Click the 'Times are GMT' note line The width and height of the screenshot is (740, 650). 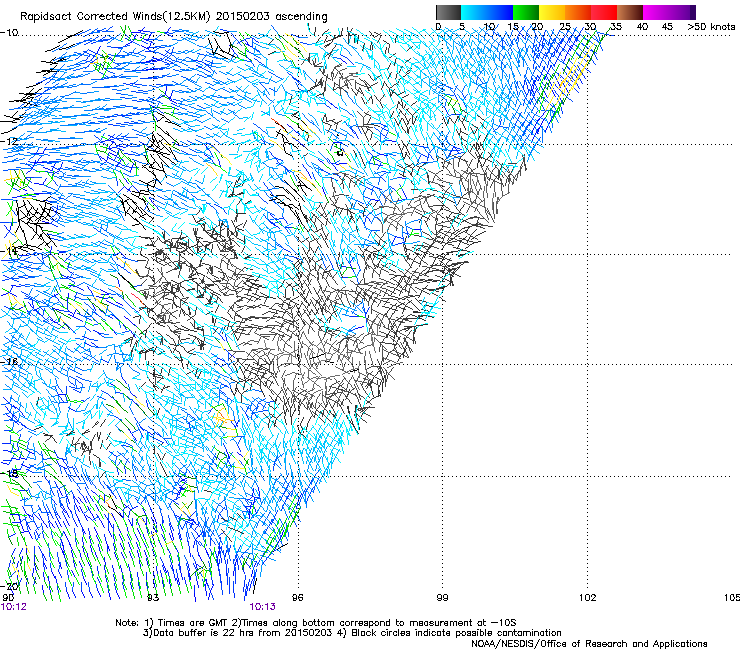[x=316, y=623]
